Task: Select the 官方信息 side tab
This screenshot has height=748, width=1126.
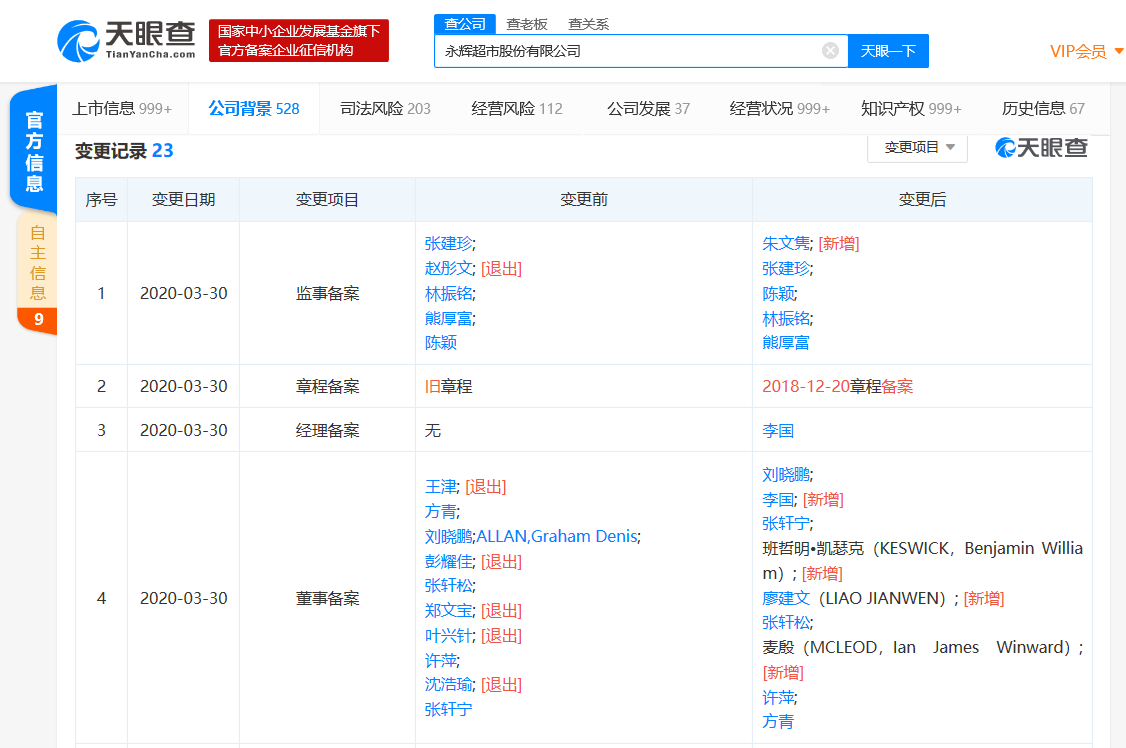Action: [x=34, y=150]
